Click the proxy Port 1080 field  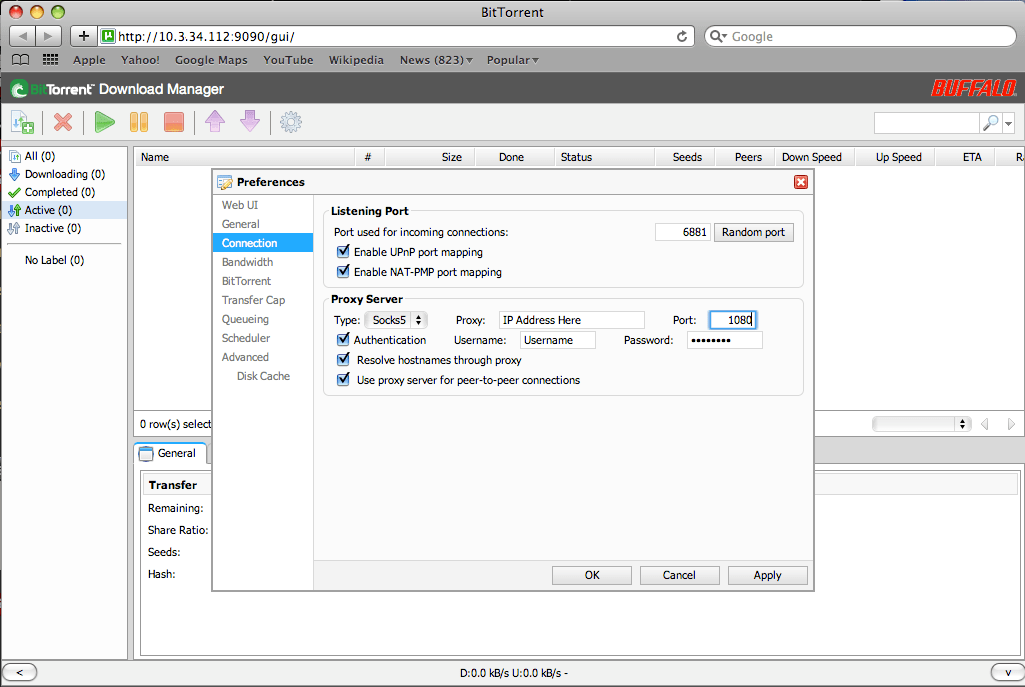pos(733,320)
